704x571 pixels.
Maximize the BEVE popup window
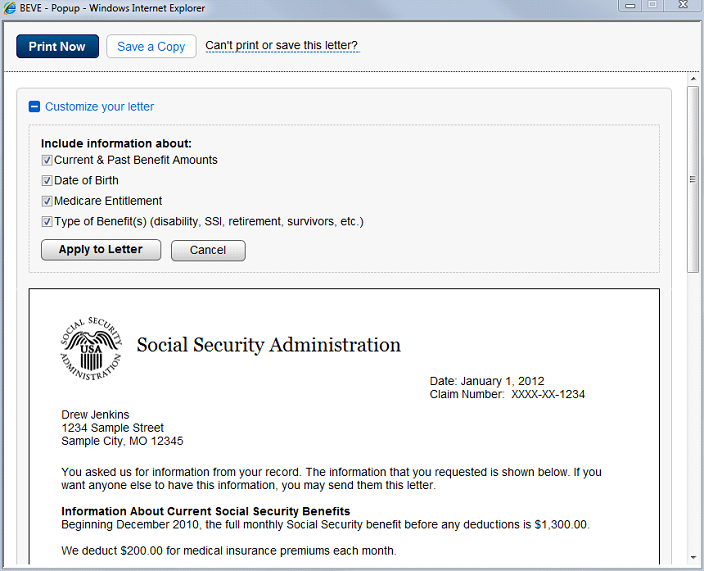point(652,5)
